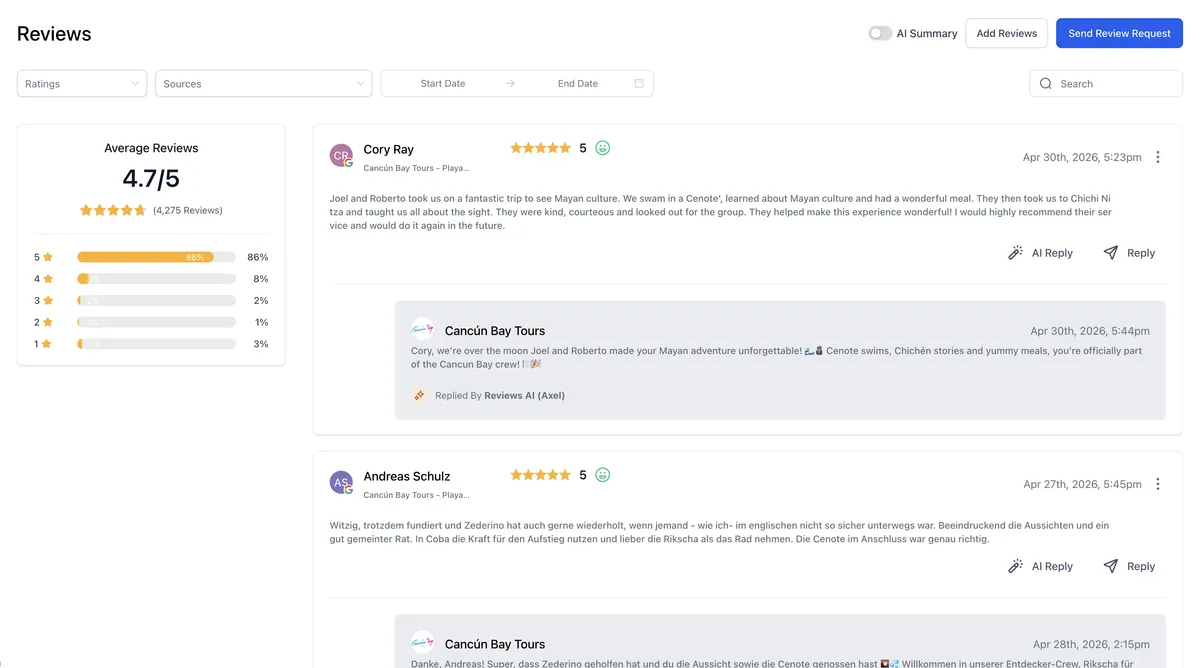1200x668 pixels.
Task: Click the happy sentiment icon on Cory Ray review
Action: [x=603, y=148]
